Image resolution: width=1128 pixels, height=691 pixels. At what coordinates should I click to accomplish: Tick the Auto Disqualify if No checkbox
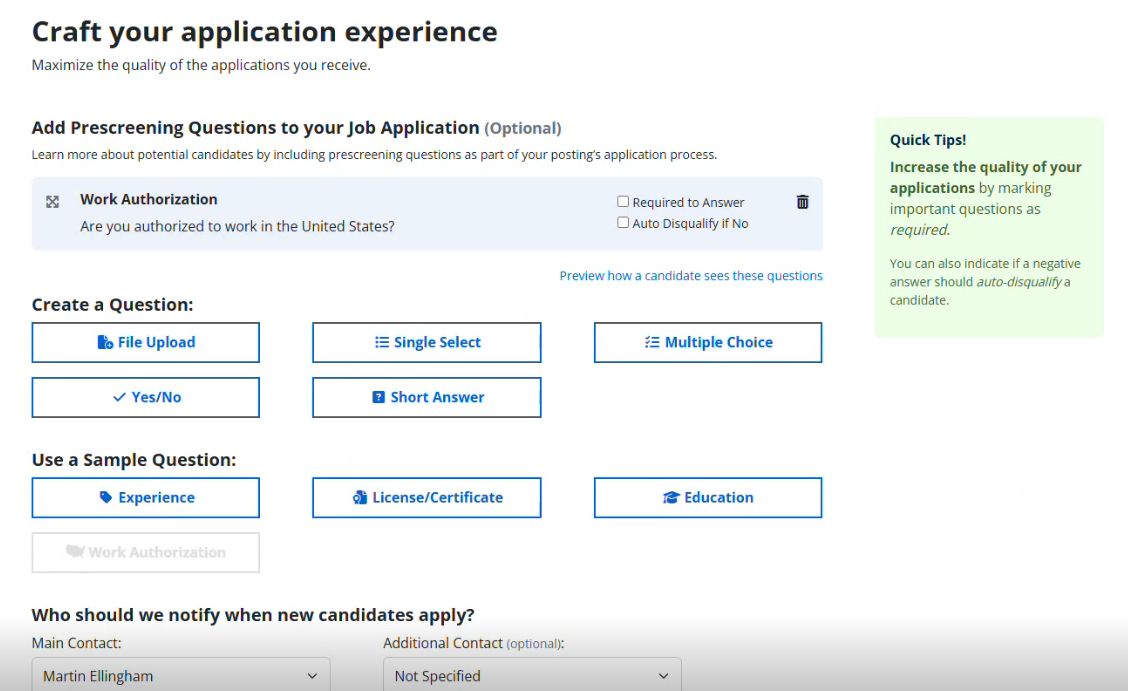coord(623,222)
